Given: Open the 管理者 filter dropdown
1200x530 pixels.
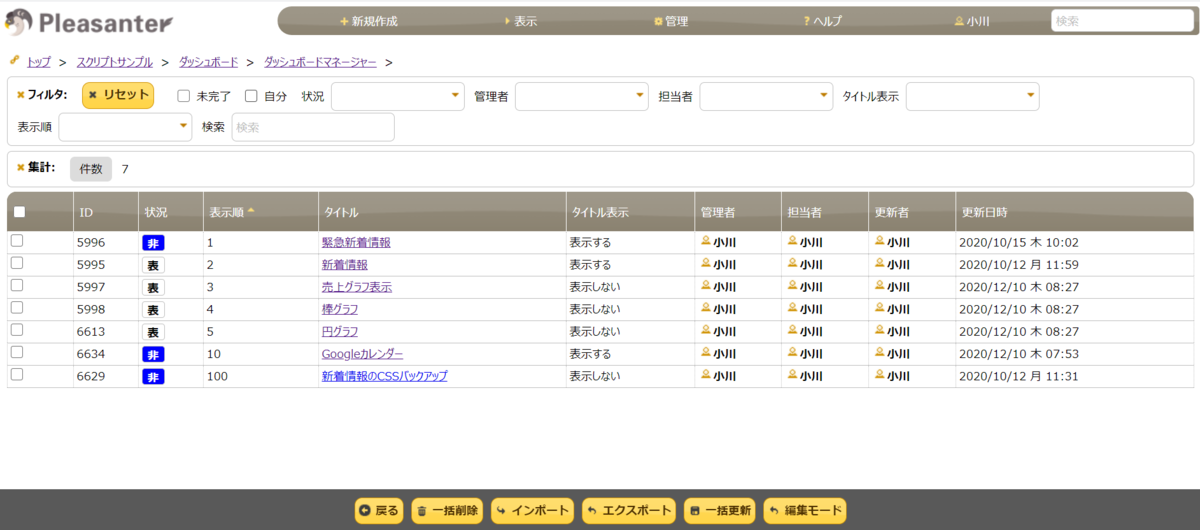Looking at the screenshot, I should coord(582,96).
